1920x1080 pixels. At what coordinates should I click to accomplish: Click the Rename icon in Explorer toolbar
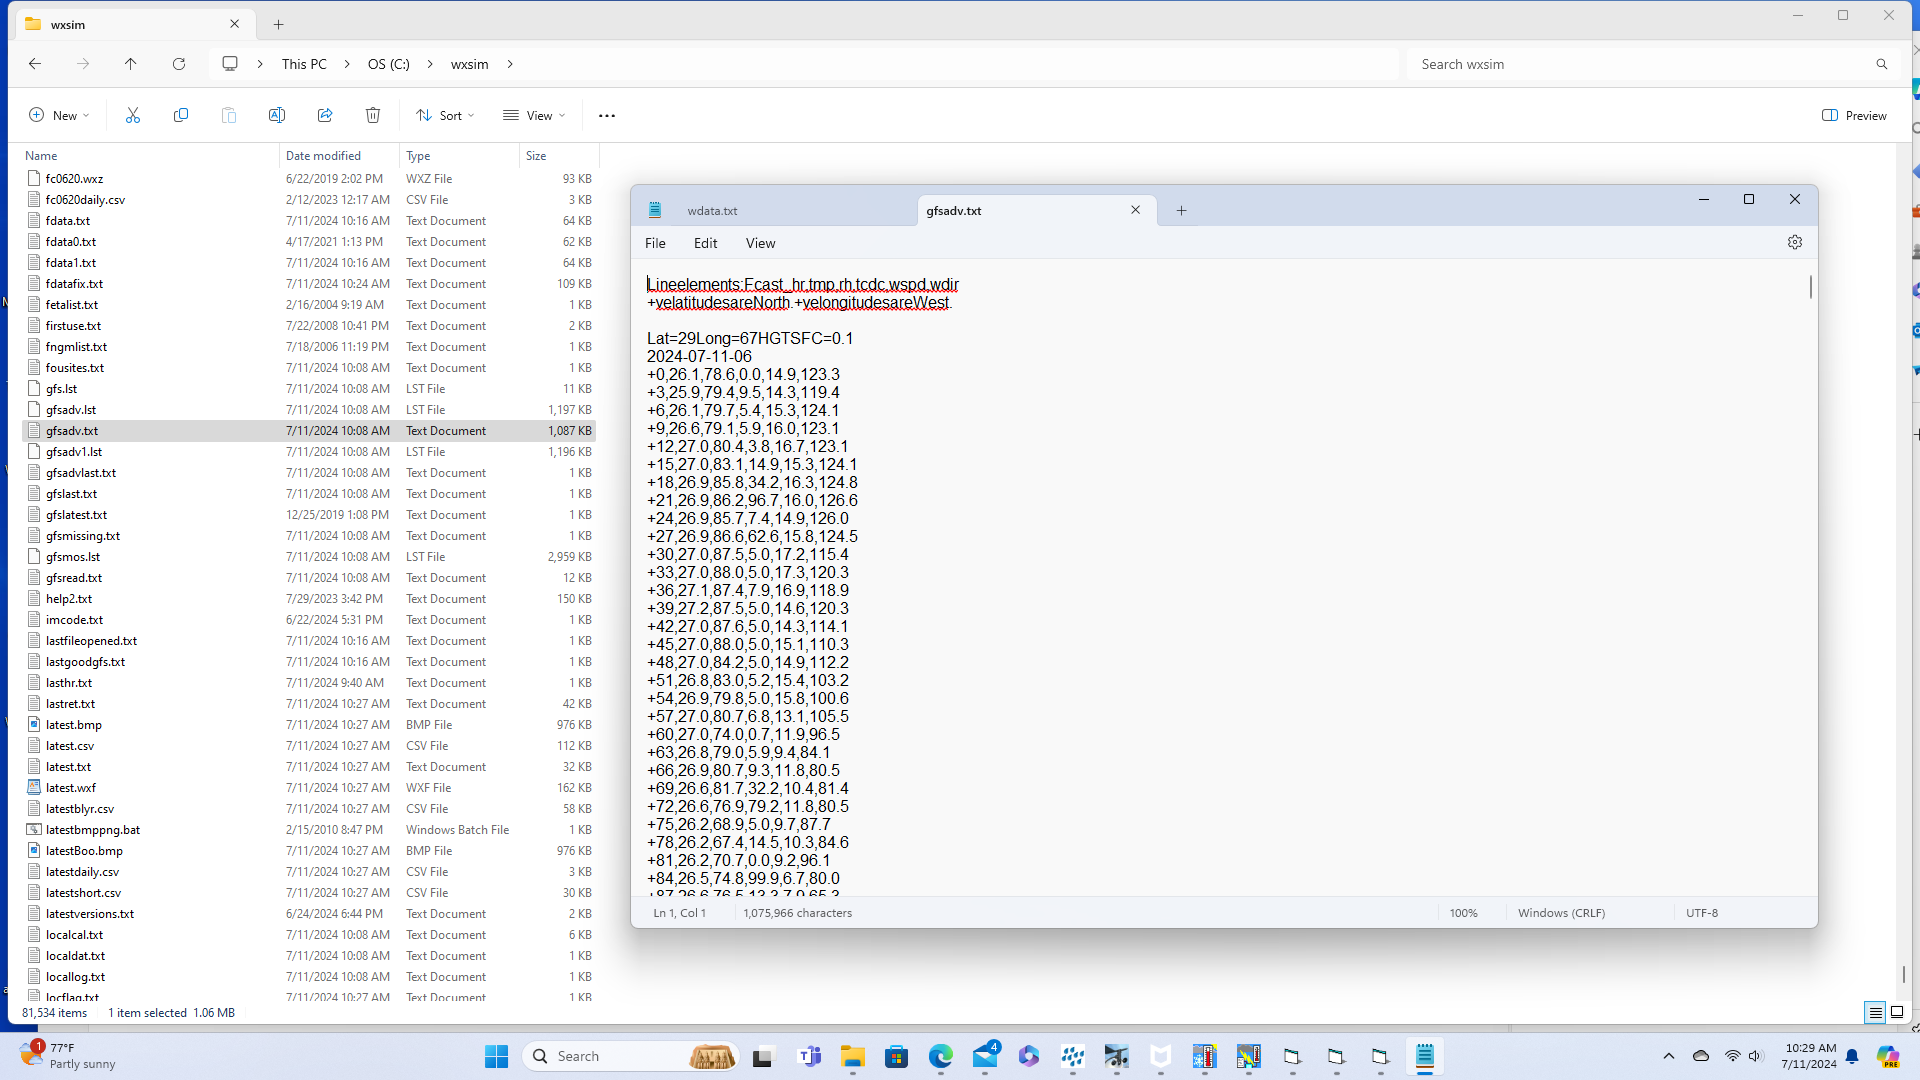pyautogui.click(x=277, y=115)
